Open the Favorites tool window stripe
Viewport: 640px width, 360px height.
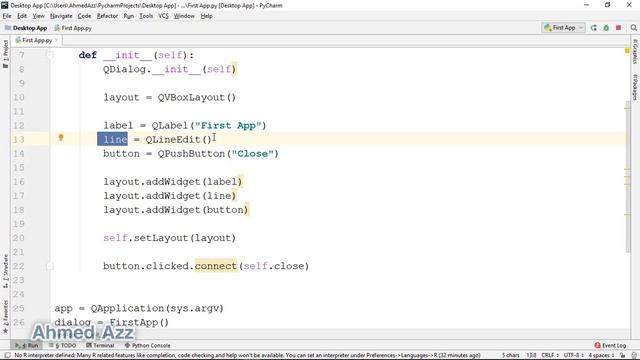[5, 317]
